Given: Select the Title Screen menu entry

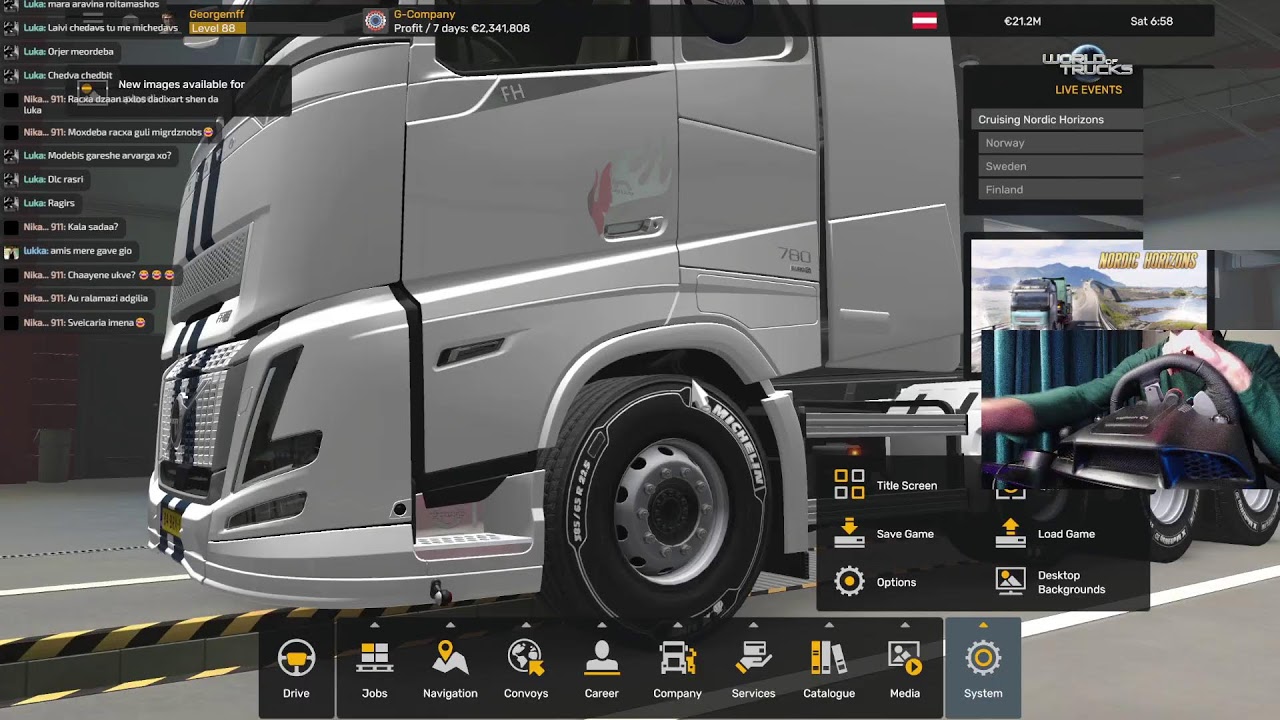Looking at the screenshot, I should coord(907,486).
